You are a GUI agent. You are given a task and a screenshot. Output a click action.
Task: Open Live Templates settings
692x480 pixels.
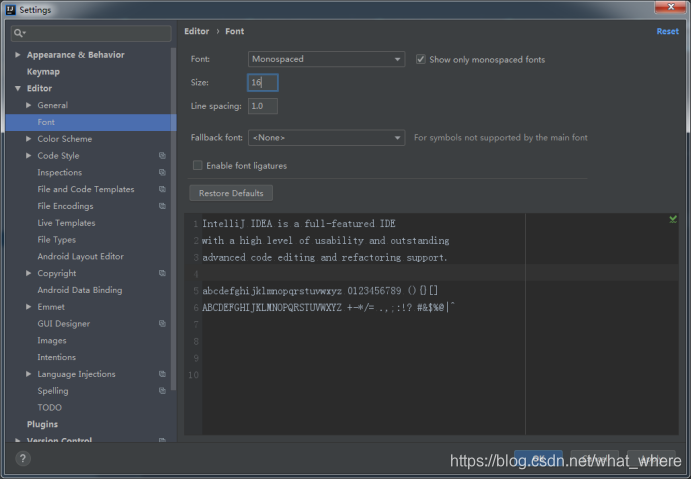[66, 223]
